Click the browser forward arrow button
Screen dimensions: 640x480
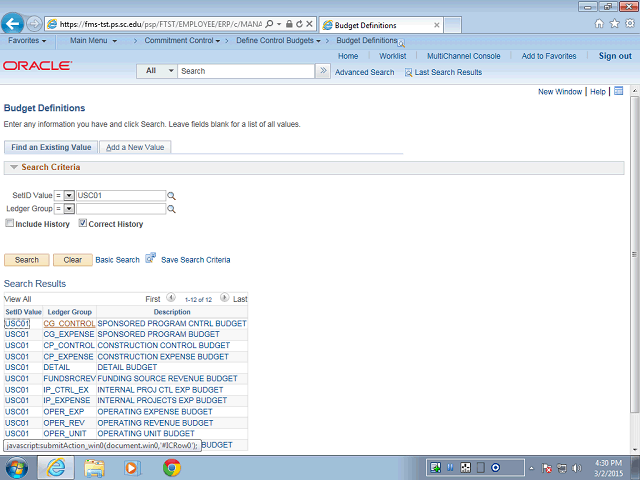pyautogui.click(x=34, y=24)
